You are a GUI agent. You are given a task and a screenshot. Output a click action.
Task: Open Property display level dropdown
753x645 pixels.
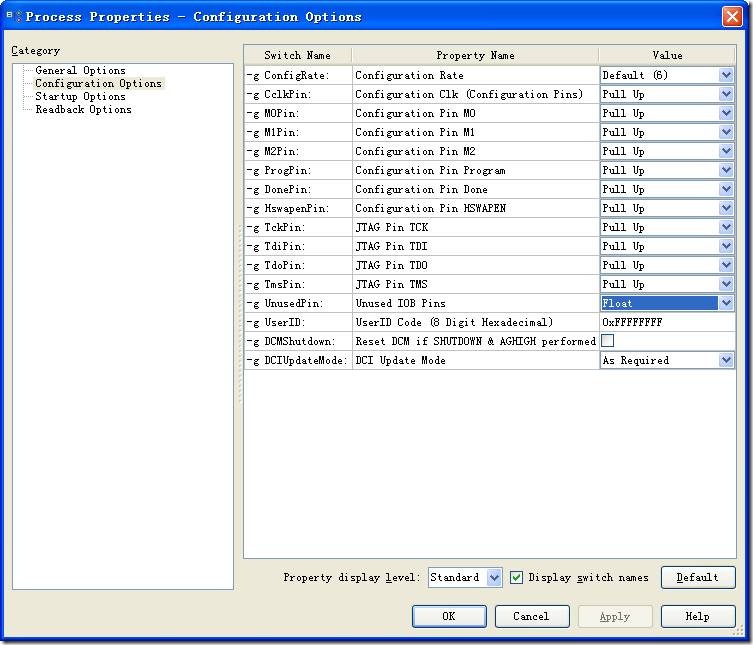[494, 577]
